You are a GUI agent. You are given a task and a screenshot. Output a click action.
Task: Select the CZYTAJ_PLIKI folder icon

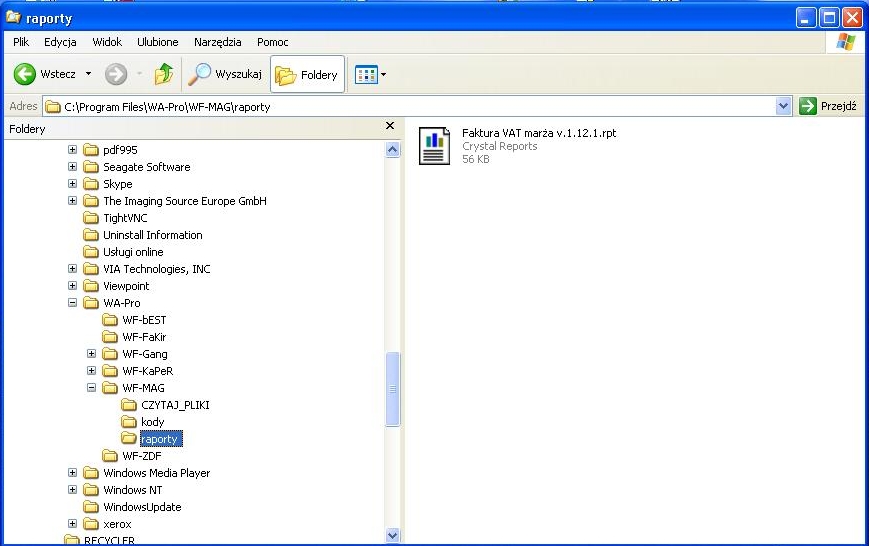click(x=129, y=405)
